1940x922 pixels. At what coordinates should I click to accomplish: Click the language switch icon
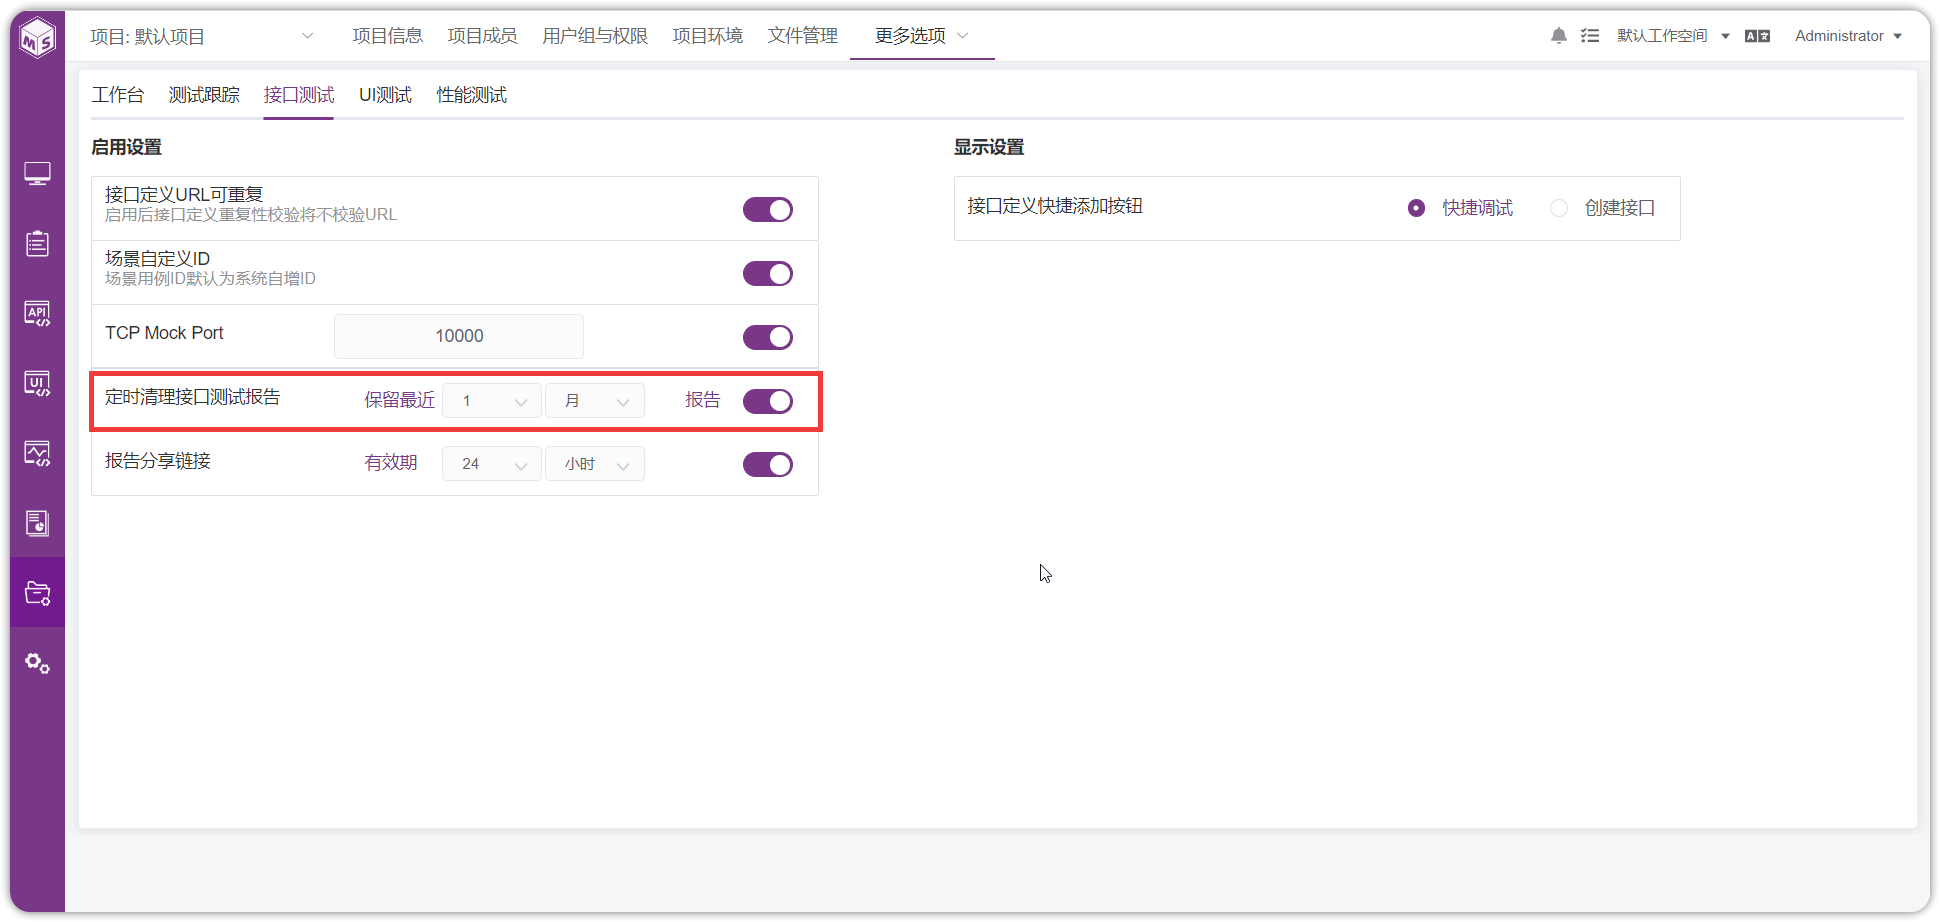[x=1757, y=36]
